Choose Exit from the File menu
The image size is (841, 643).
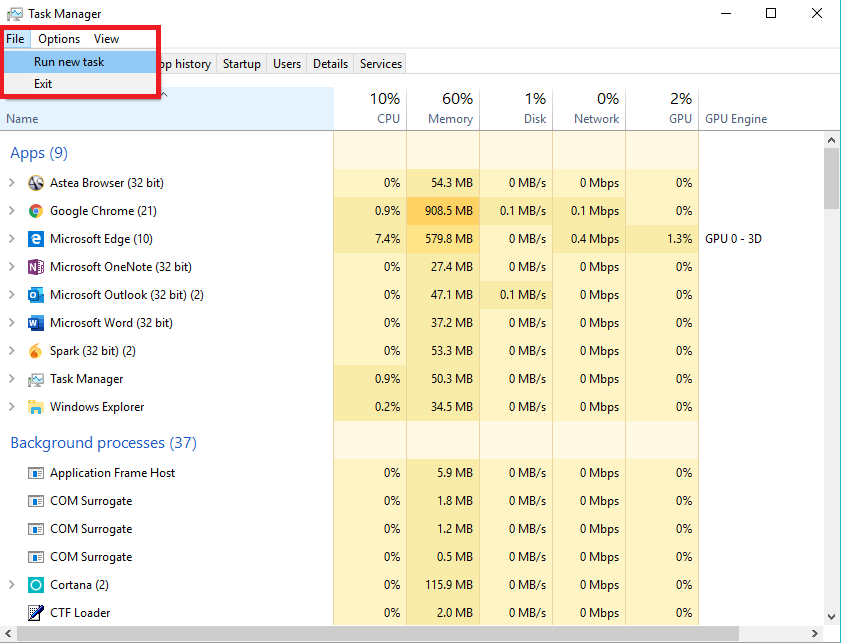pyautogui.click(x=80, y=84)
